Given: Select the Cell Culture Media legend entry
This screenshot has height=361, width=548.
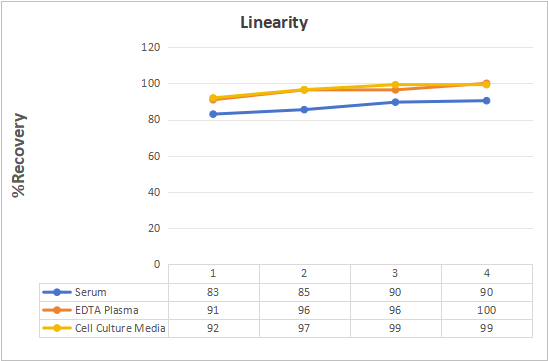Looking at the screenshot, I should point(104,328).
